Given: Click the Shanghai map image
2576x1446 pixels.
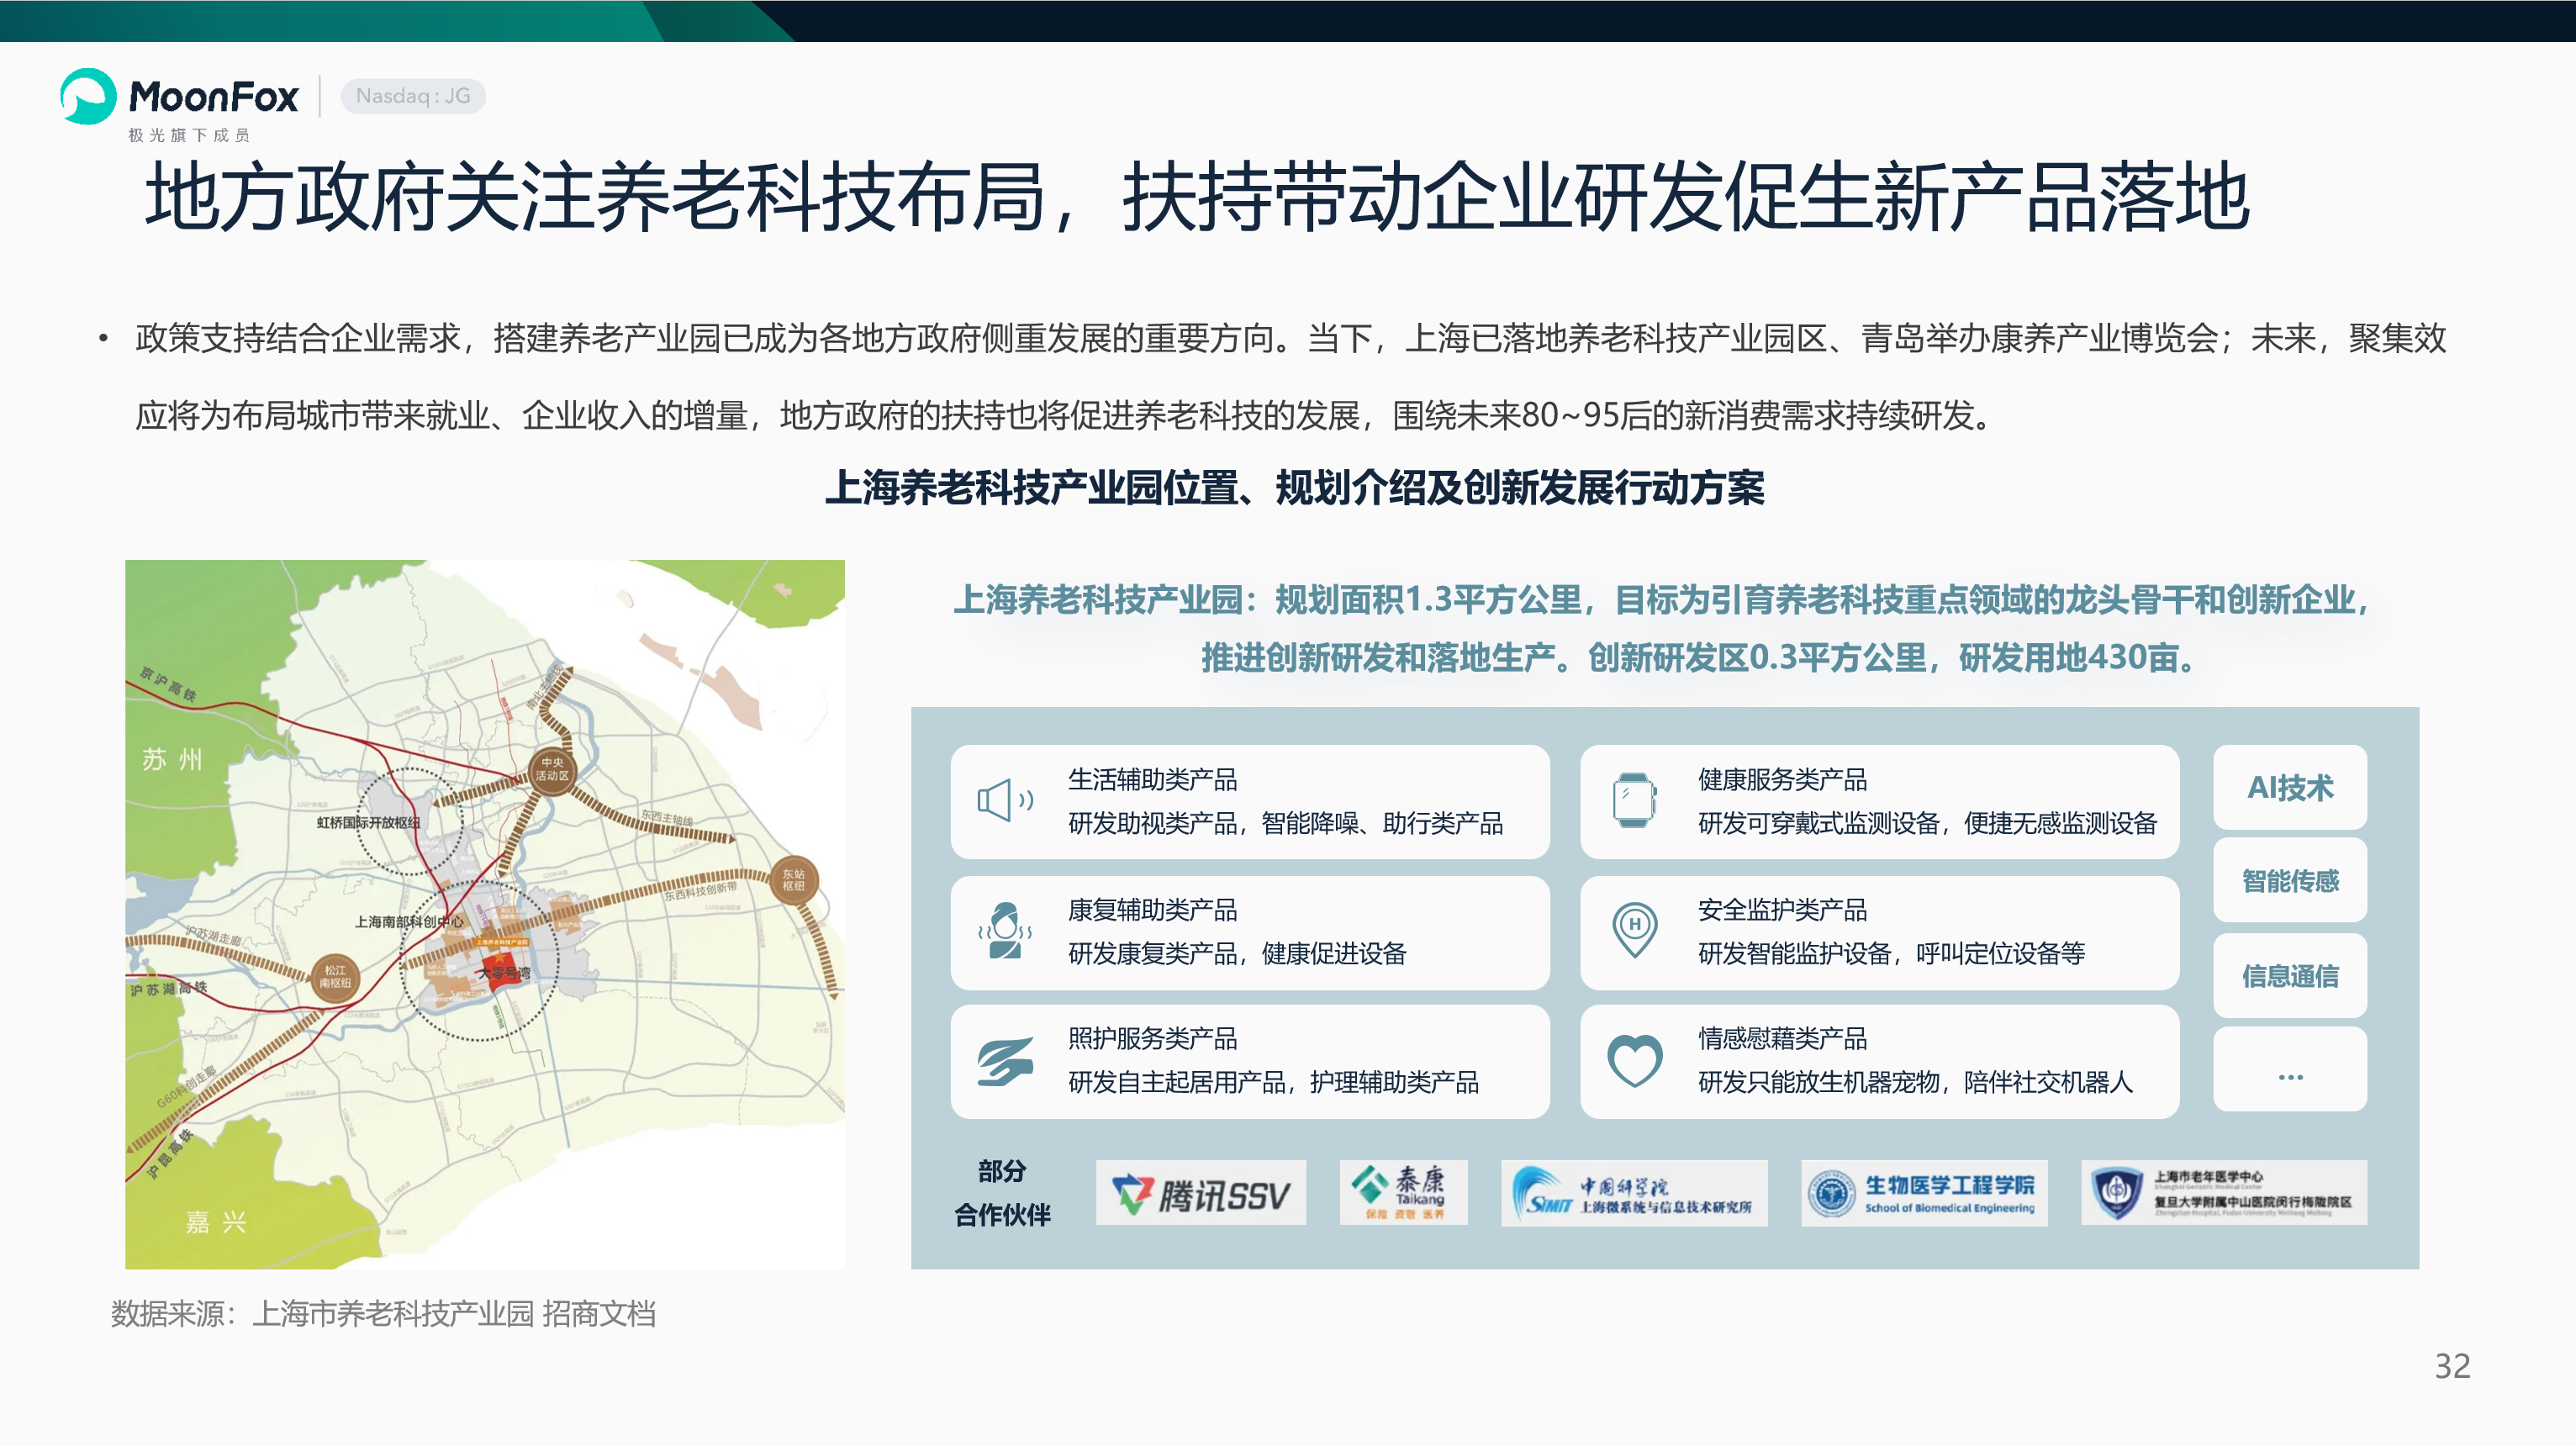Looking at the screenshot, I should (485, 914).
